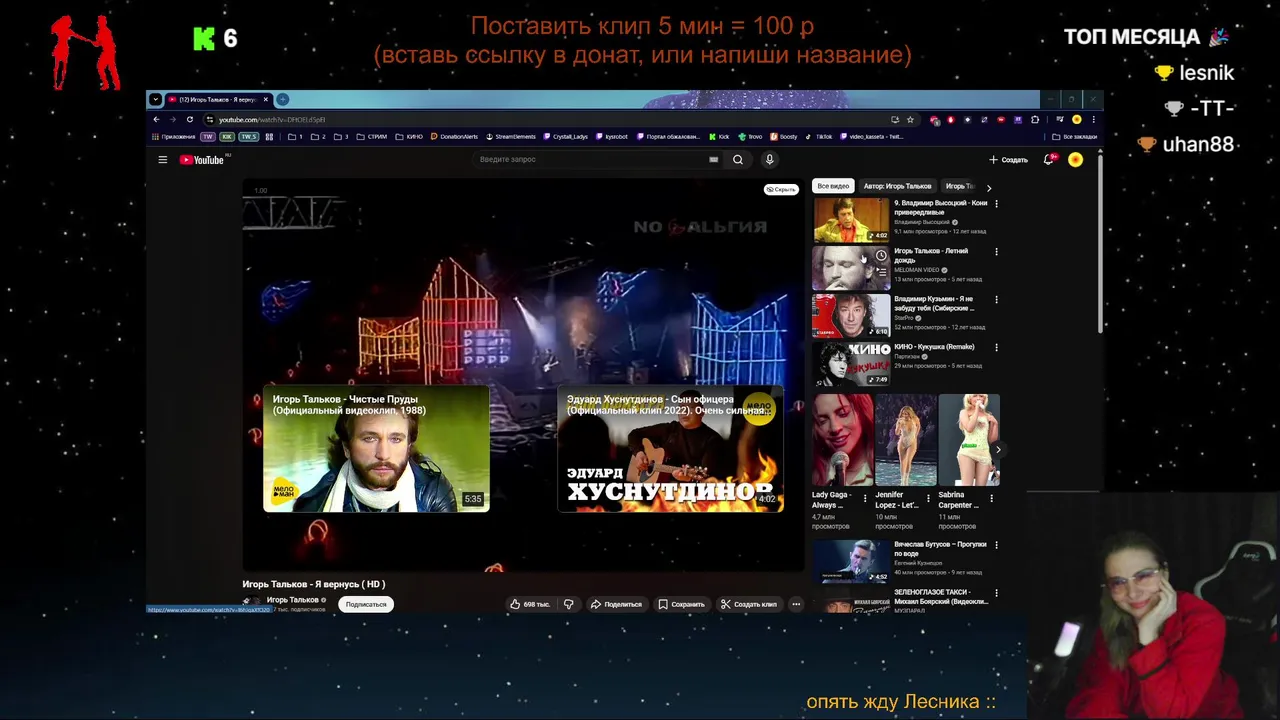Click the KIK bookmark chip
The width and height of the screenshot is (1280, 720).
pyautogui.click(x=227, y=136)
